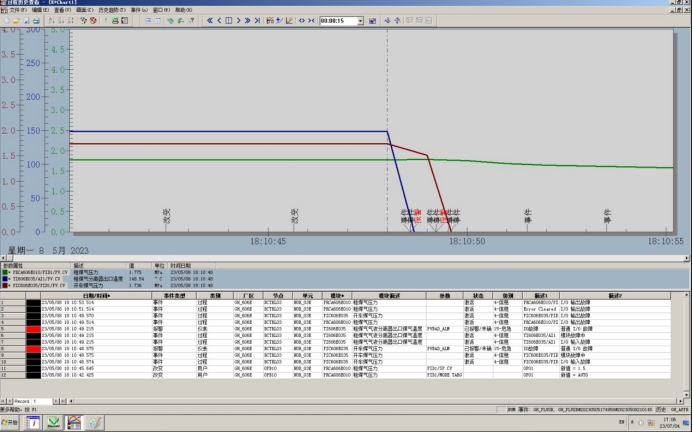Open the time span dropdown arrow
The image size is (693, 432).
[360, 21]
